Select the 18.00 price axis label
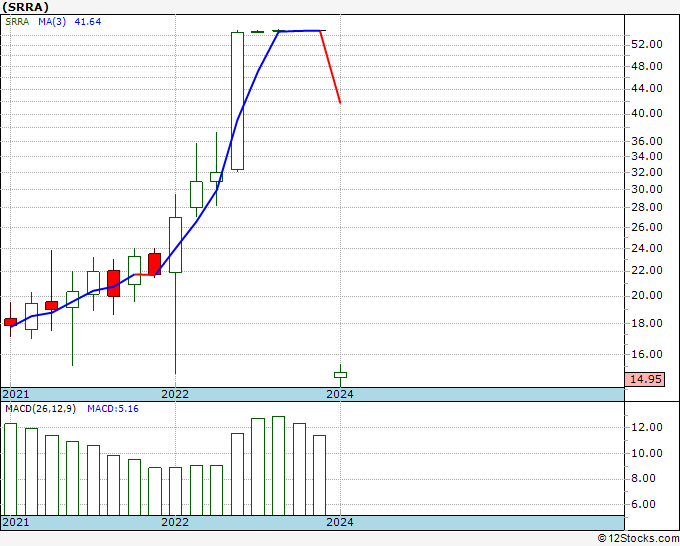Image resolution: width=680 pixels, height=546 pixels. tap(647, 324)
